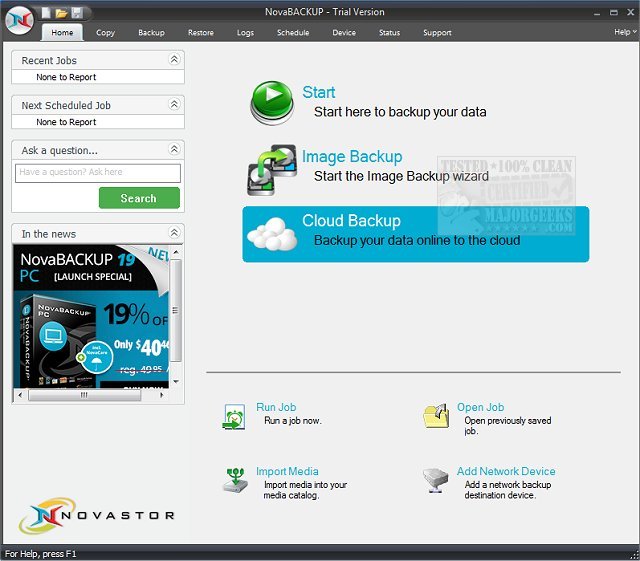Click 'None to Report' under Next Scheduled Job
This screenshot has height=561, width=640.
[x=66, y=122]
